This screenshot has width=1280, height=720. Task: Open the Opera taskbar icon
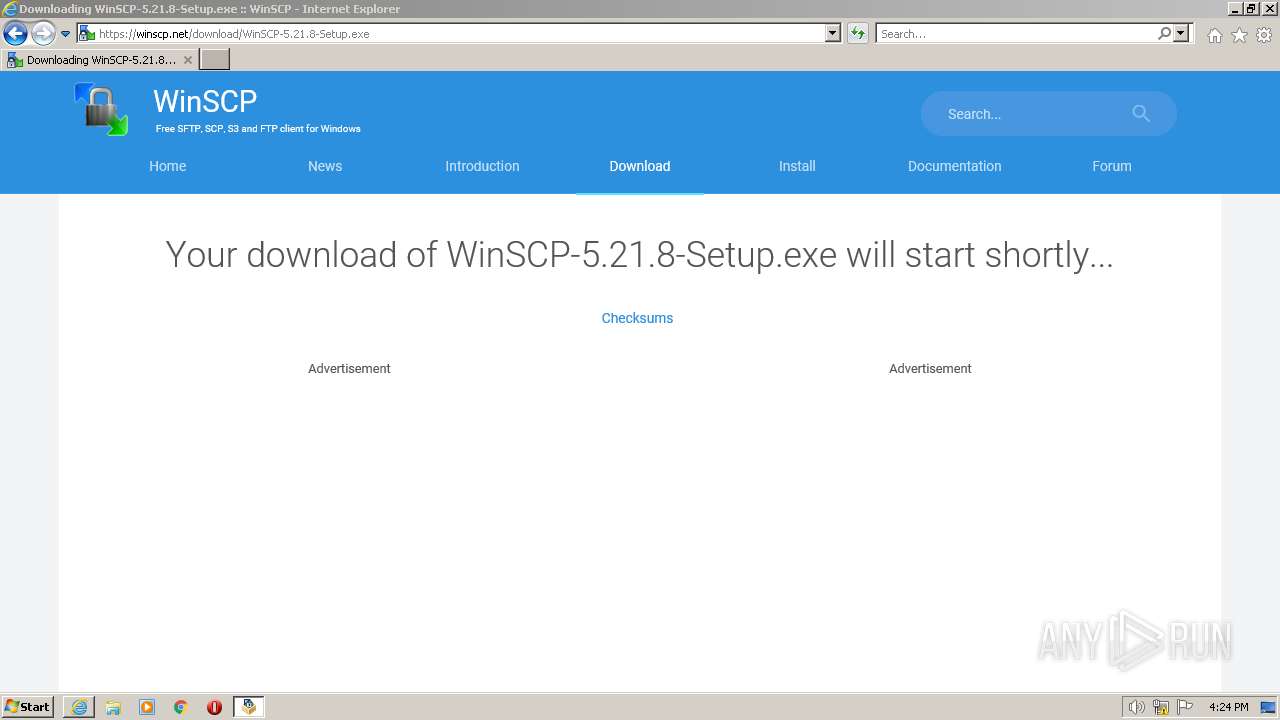[x=214, y=707]
